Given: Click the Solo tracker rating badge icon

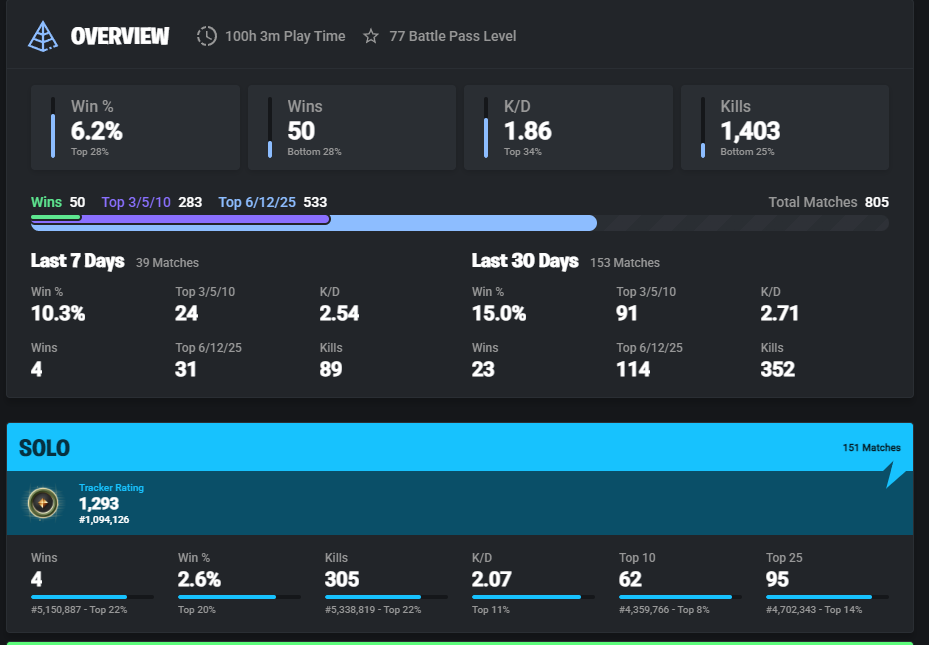Looking at the screenshot, I should [43, 503].
